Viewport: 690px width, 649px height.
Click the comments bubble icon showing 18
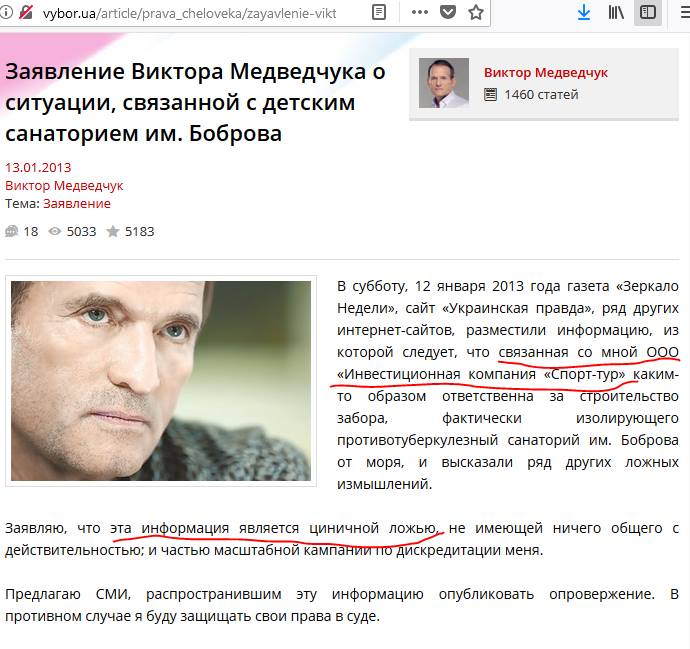(x=12, y=231)
